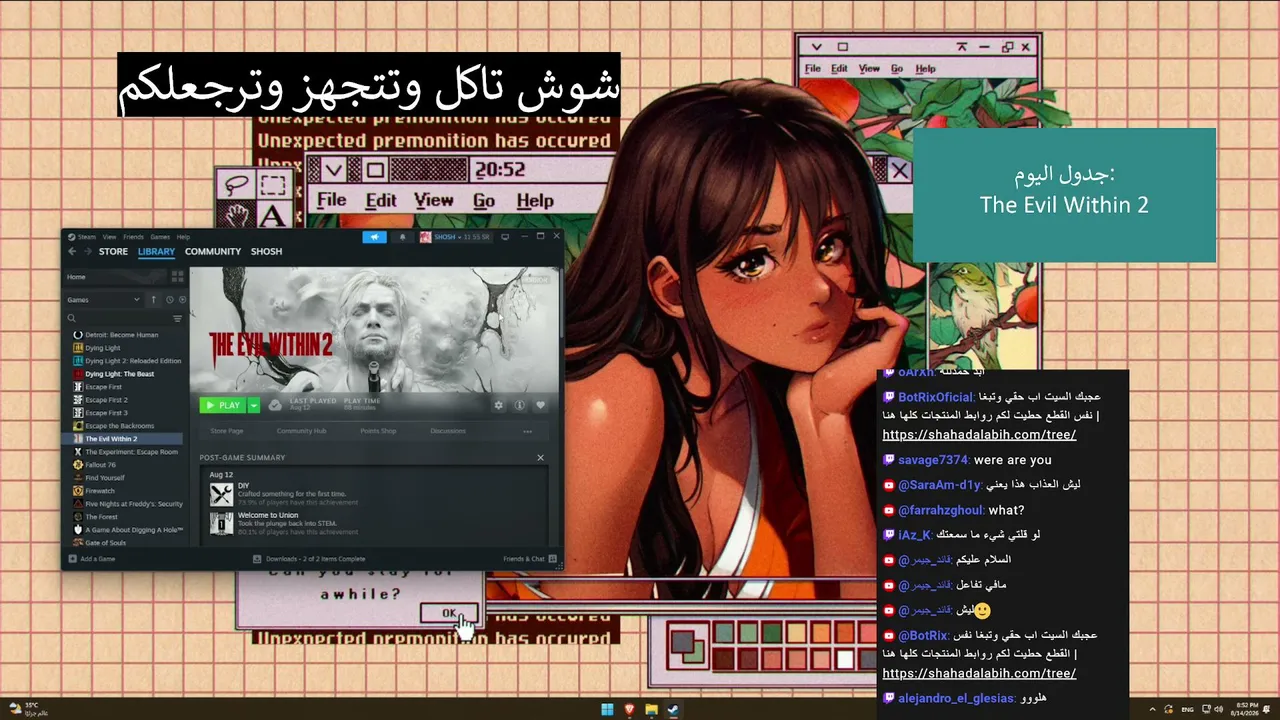Viewport: 1280px width, 720px height.
Task: Open the taskbar weather widget
Action: 28,709
